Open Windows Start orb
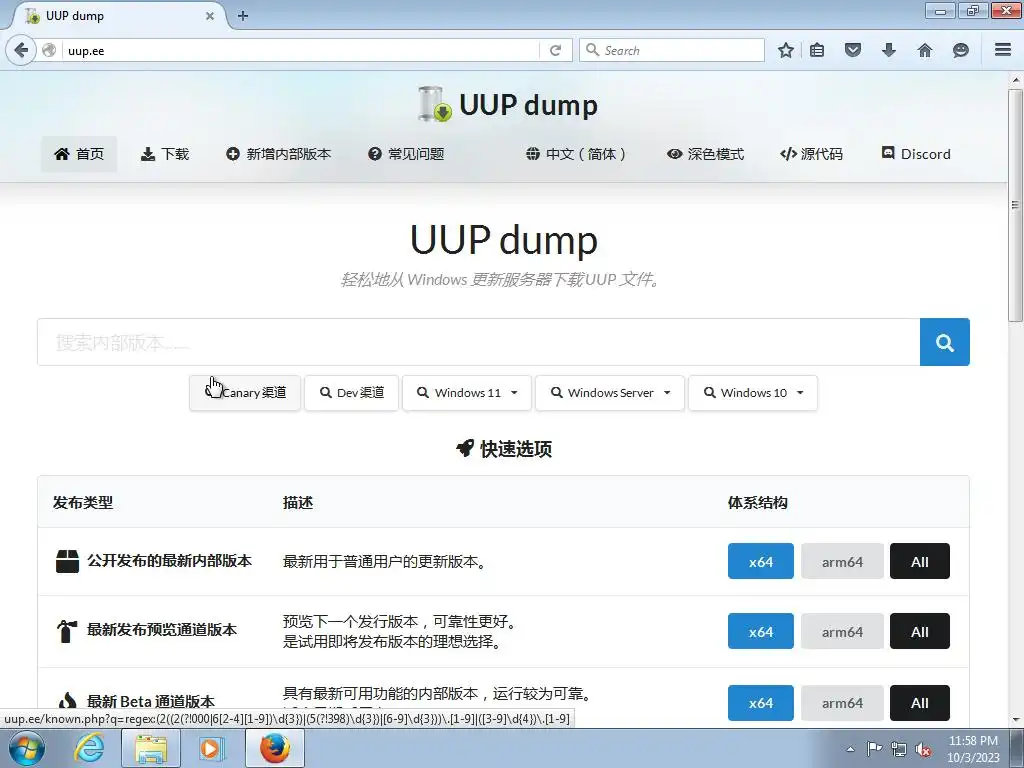 pos(27,748)
